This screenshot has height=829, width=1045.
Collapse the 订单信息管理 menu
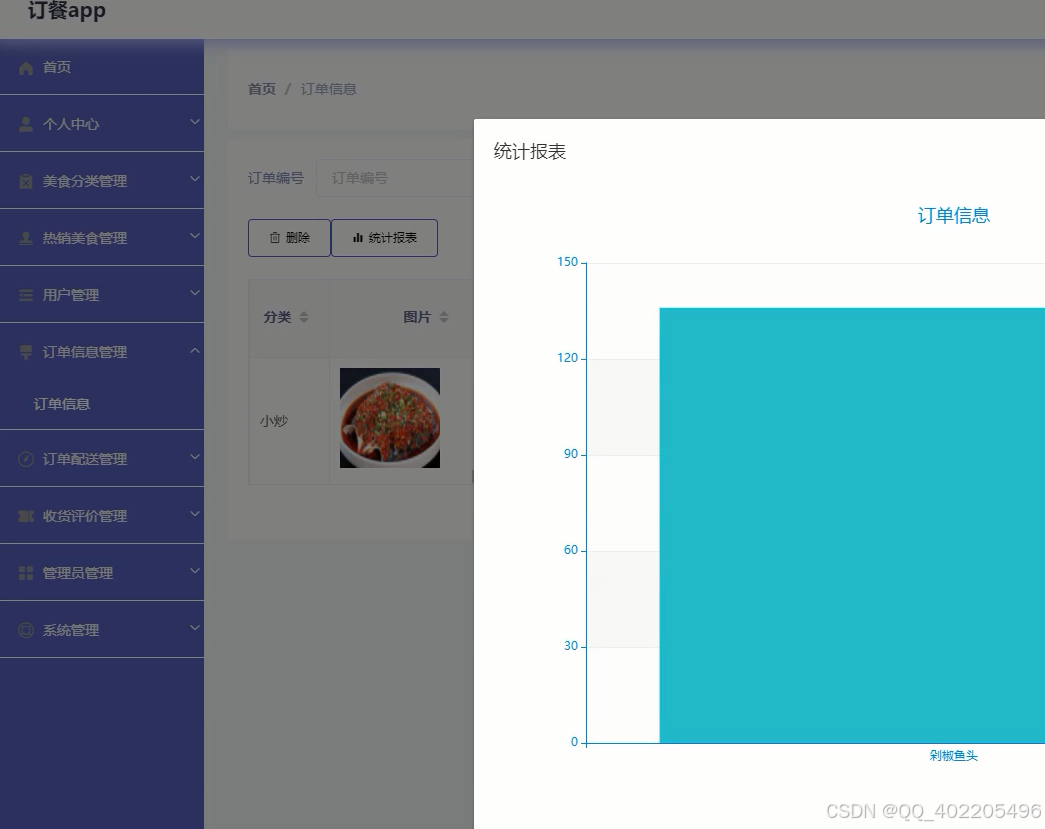pos(100,352)
